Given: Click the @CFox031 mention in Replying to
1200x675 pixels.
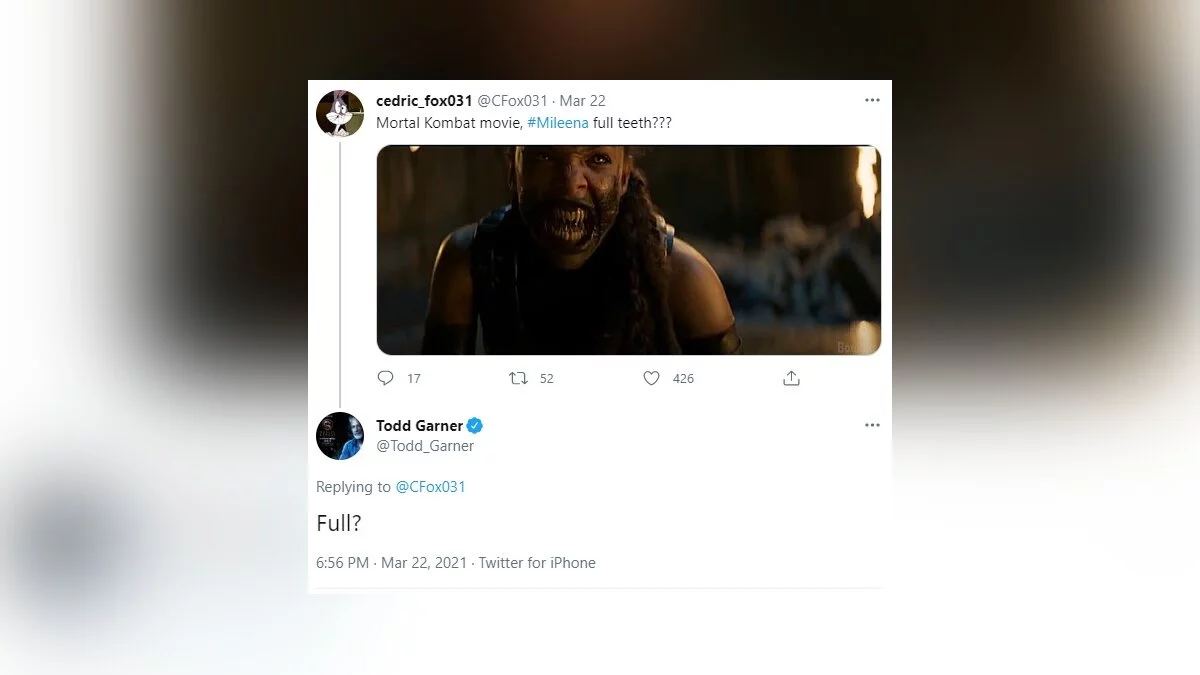Looking at the screenshot, I should click(x=430, y=487).
